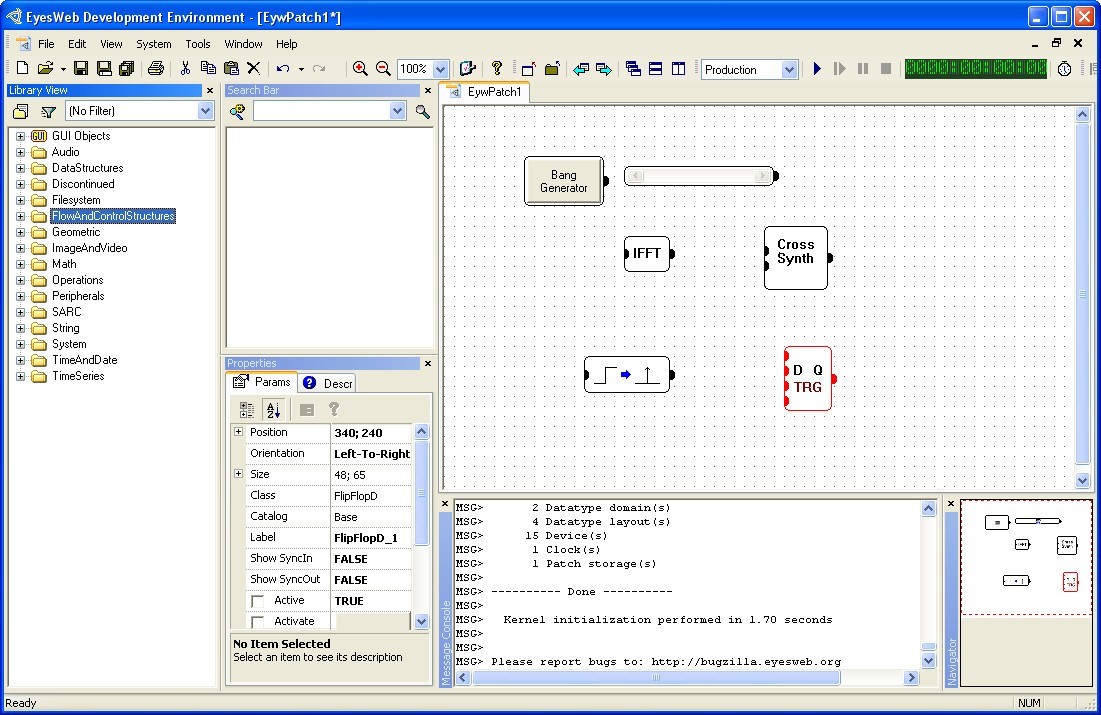This screenshot has width=1101, height=715.
Task: Pause patch execution
Action: [x=863, y=69]
